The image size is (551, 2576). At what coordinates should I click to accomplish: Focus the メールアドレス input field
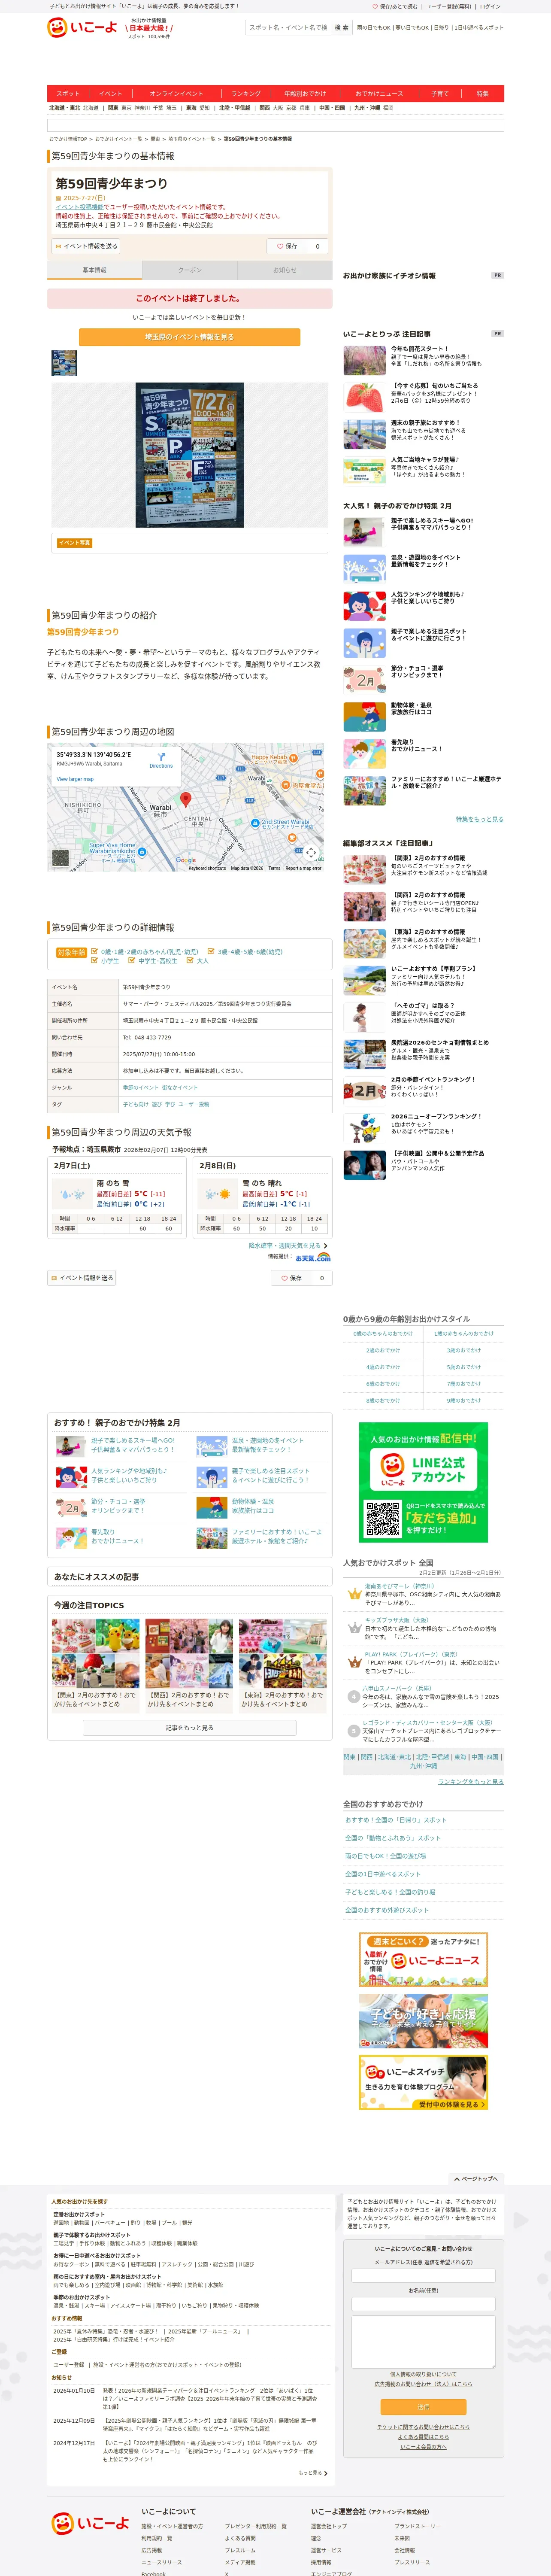click(423, 2275)
